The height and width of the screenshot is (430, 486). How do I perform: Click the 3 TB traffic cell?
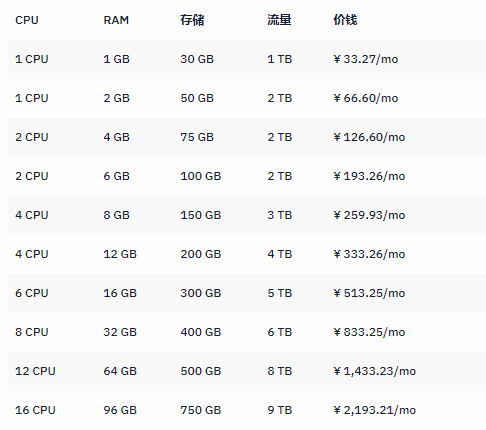280,215
